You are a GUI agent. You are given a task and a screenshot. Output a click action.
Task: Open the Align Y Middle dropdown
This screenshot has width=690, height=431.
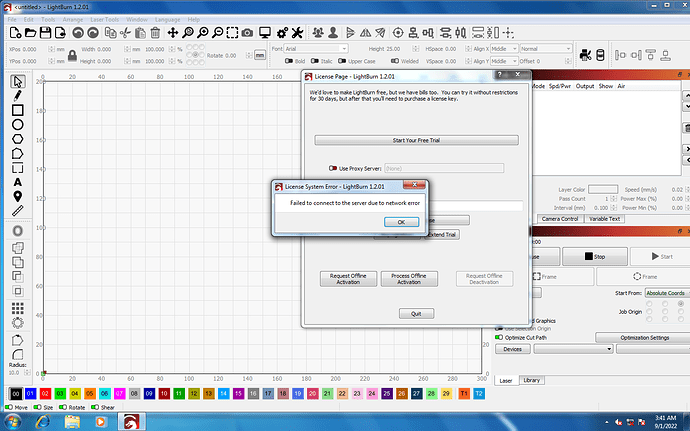(504, 61)
